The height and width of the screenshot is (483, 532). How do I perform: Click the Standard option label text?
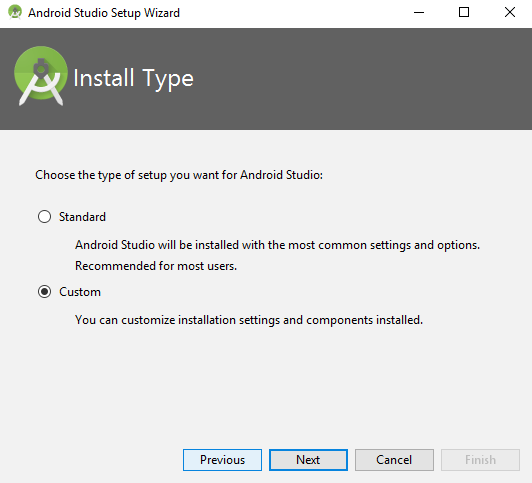click(x=82, y=217)
